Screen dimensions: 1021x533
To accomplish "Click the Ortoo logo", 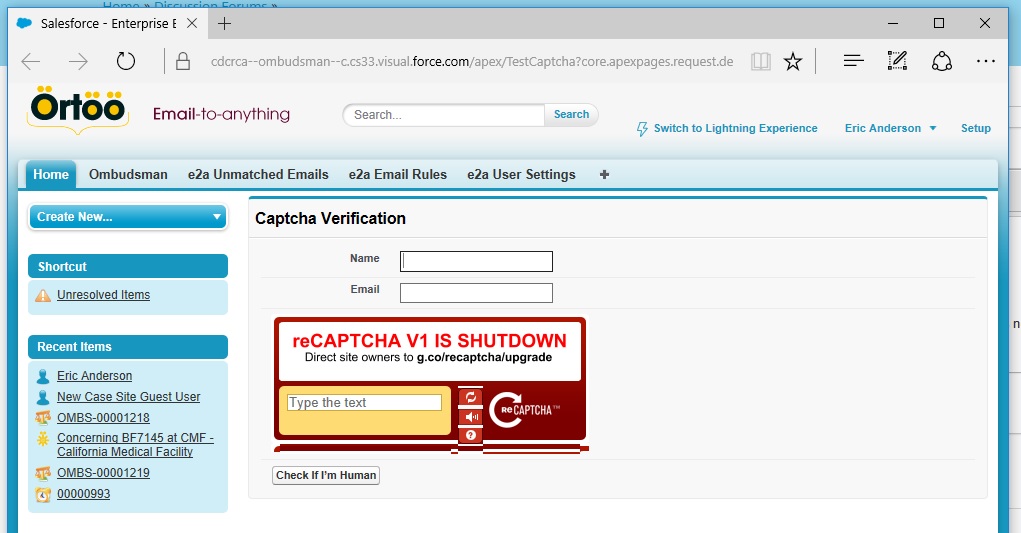I will 77,109.
